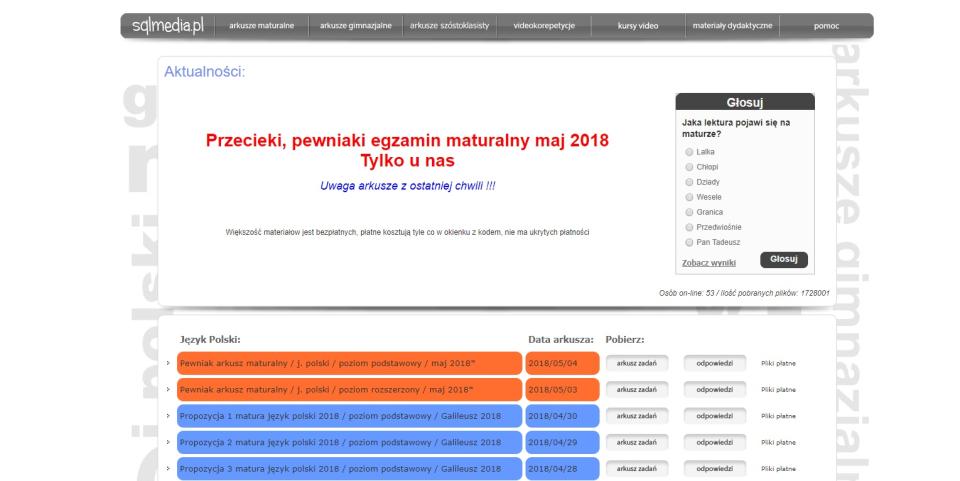Open the Zobacz wyniki link

pyautogui.click(x=709, y=263)
